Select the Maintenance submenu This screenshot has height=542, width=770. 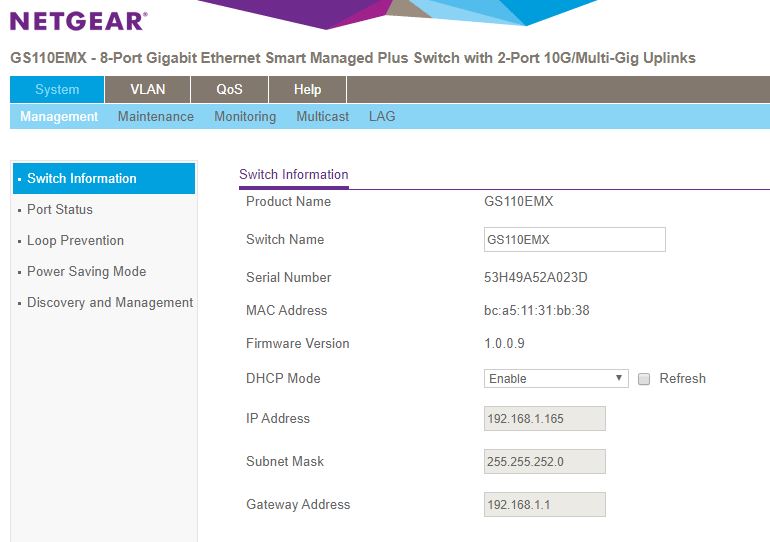(156, 116)
